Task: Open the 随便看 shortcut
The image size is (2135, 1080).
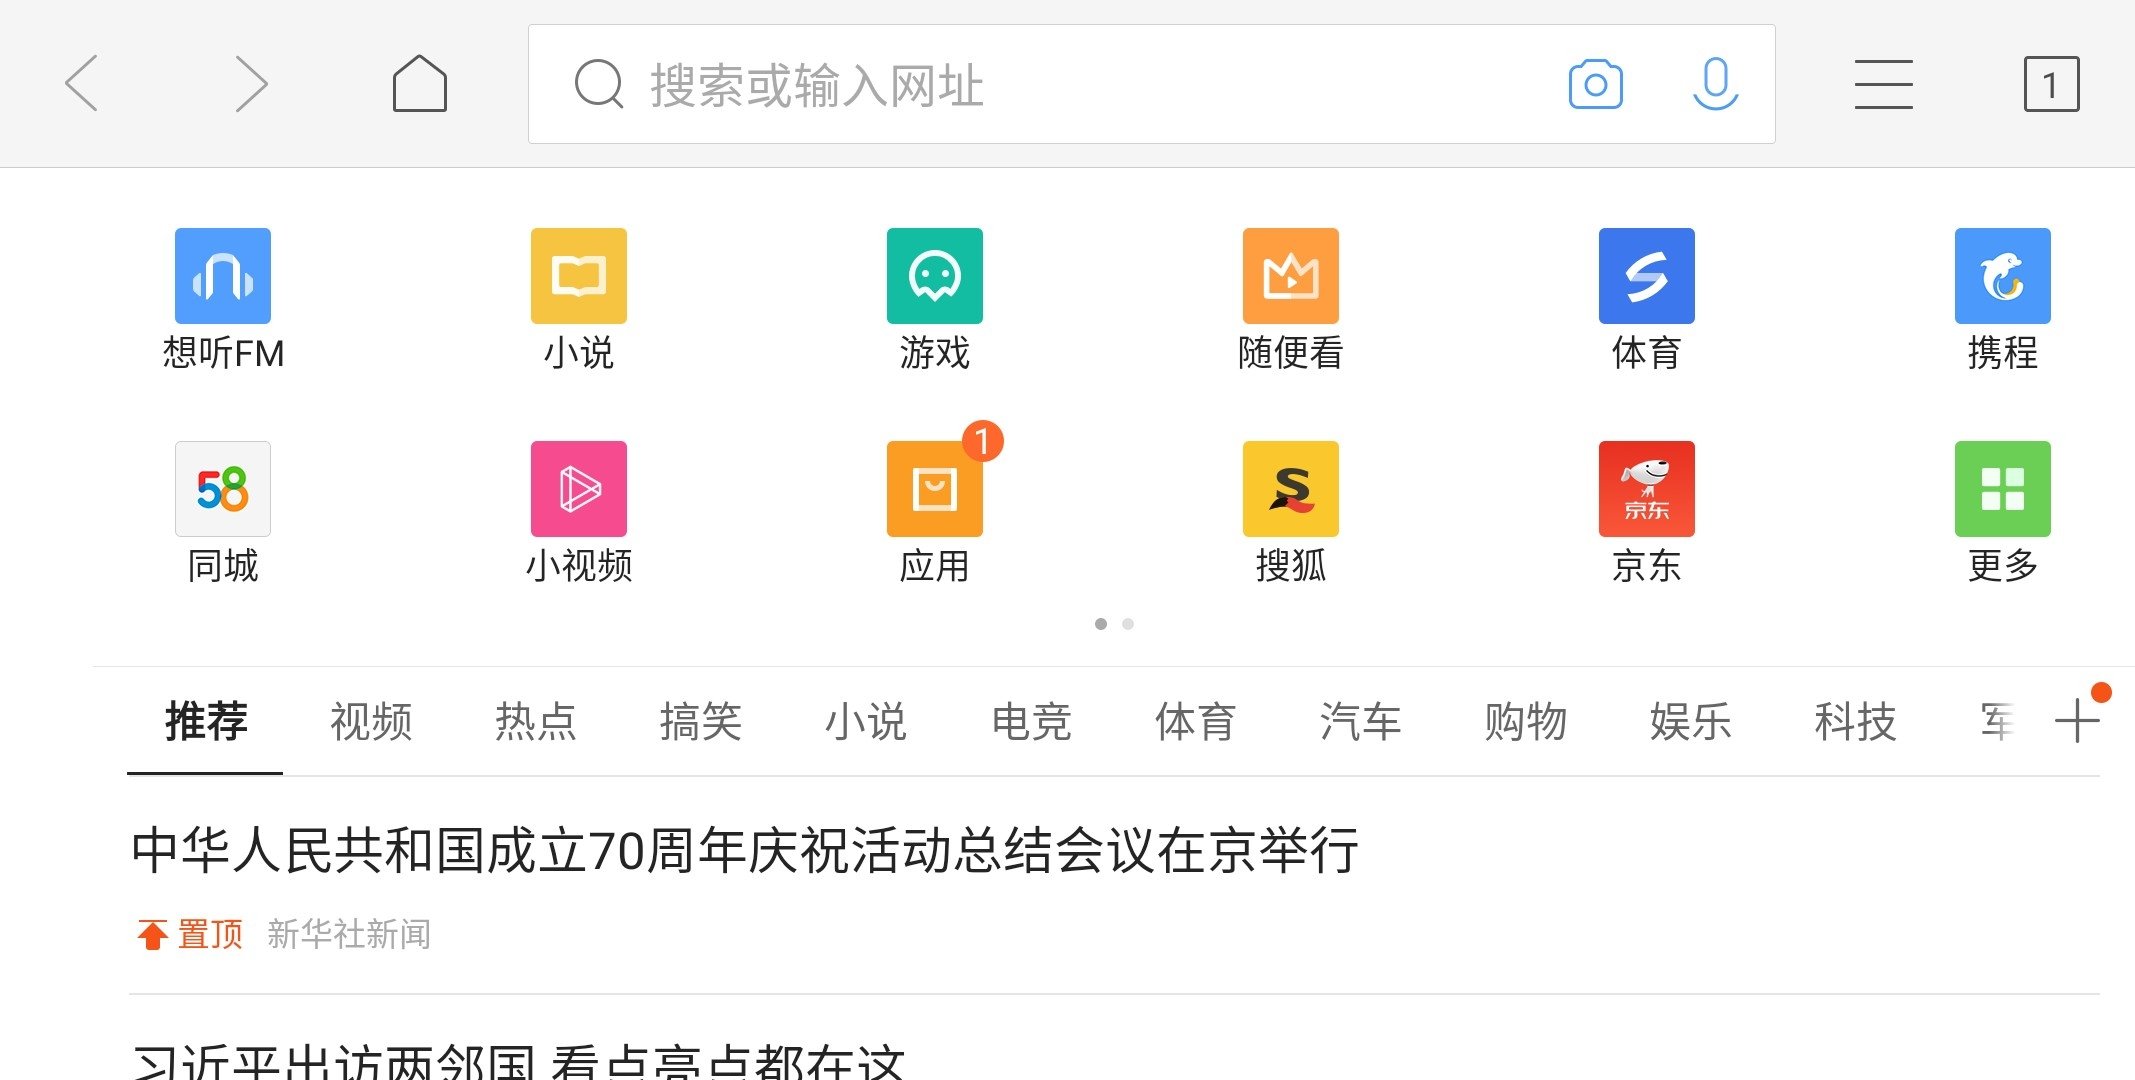Action: tap(1291, 299)
